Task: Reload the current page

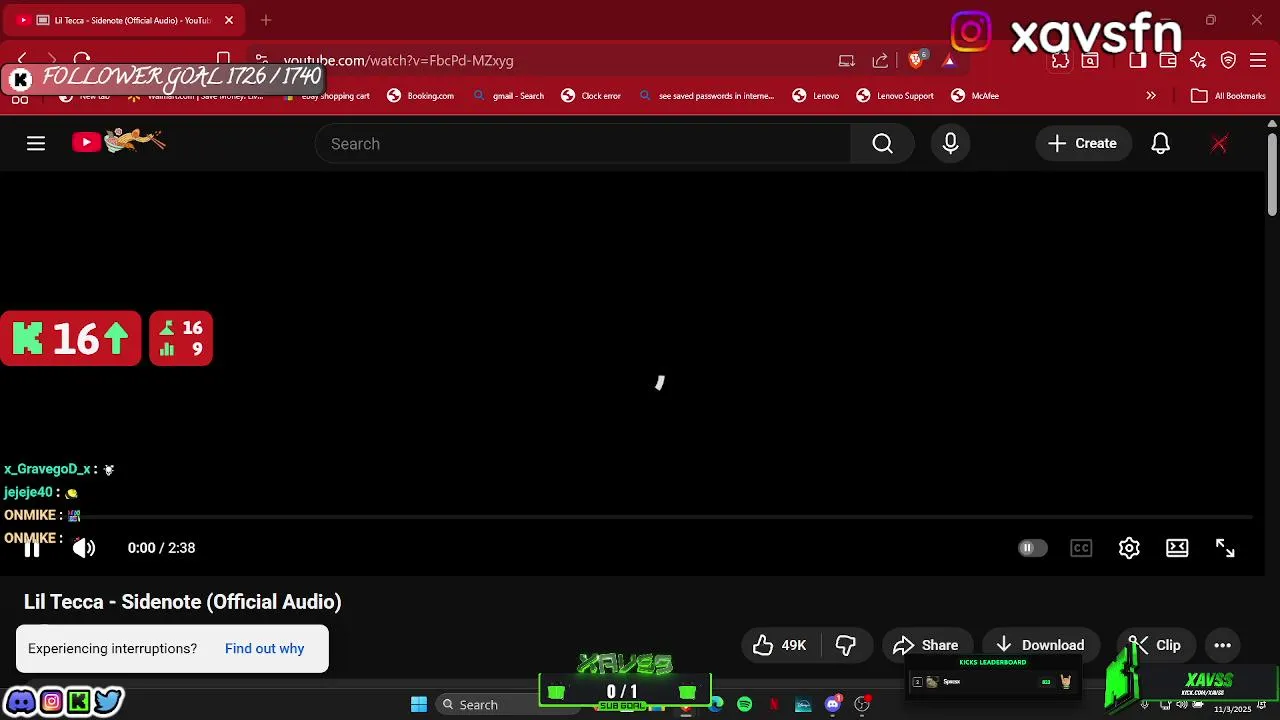Action: [x=82, y=60]
